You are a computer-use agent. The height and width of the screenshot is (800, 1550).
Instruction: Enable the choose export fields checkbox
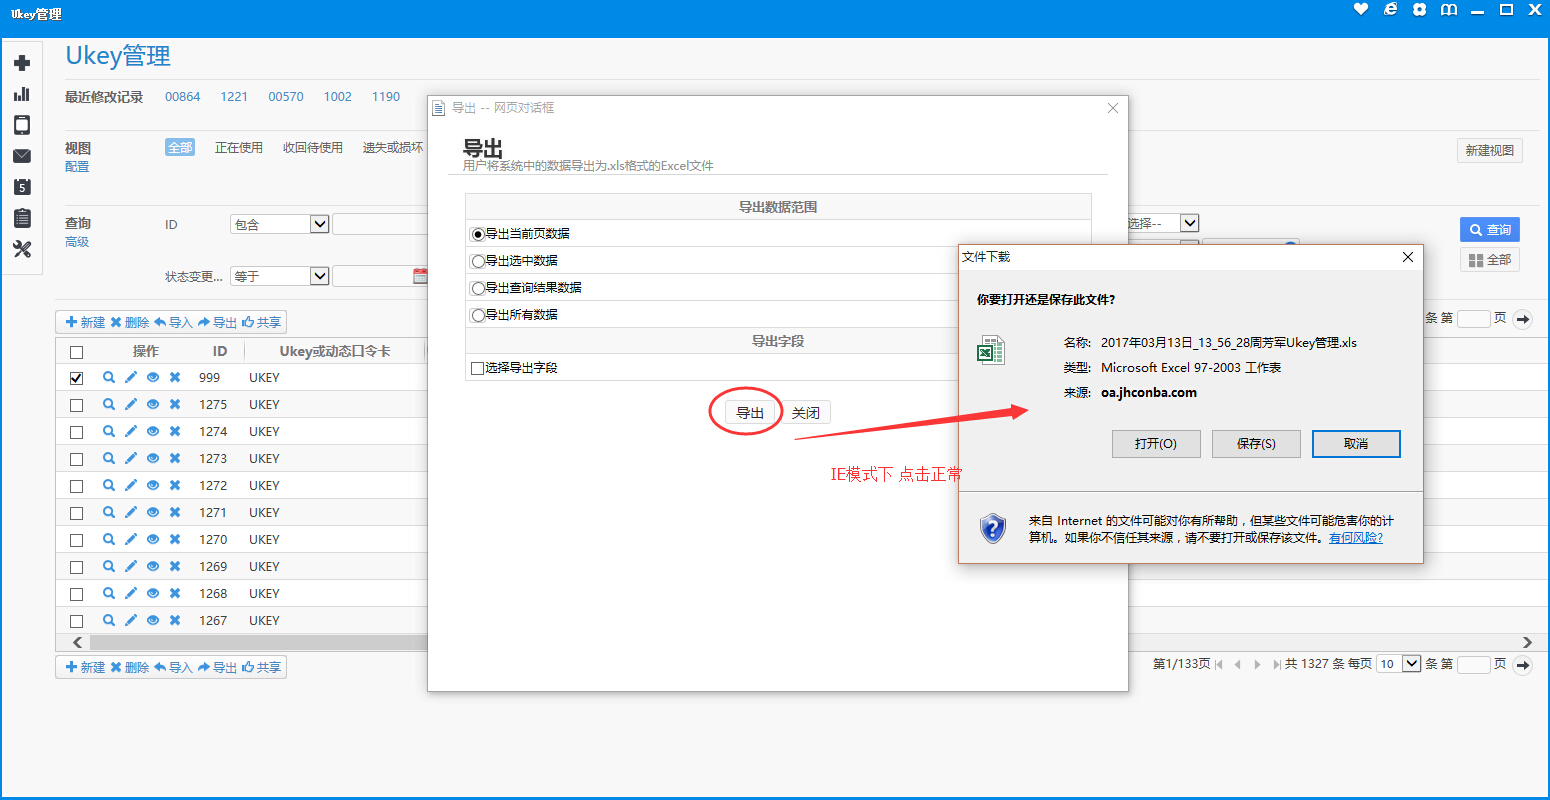(x=477, y=369)
